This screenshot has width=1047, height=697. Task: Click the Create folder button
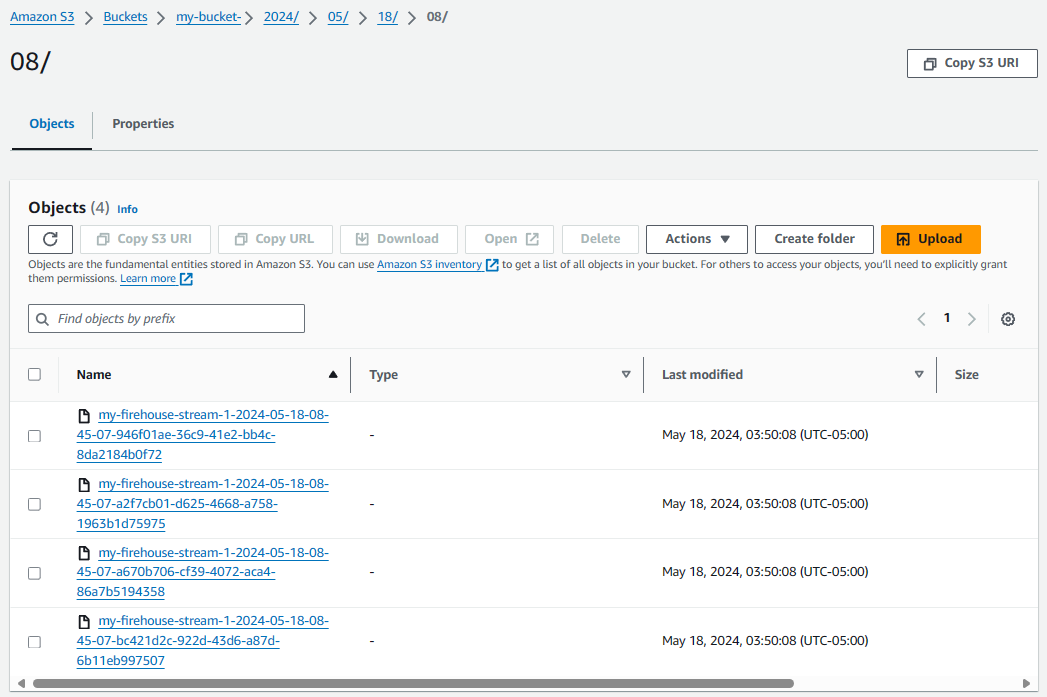[814, 239]
